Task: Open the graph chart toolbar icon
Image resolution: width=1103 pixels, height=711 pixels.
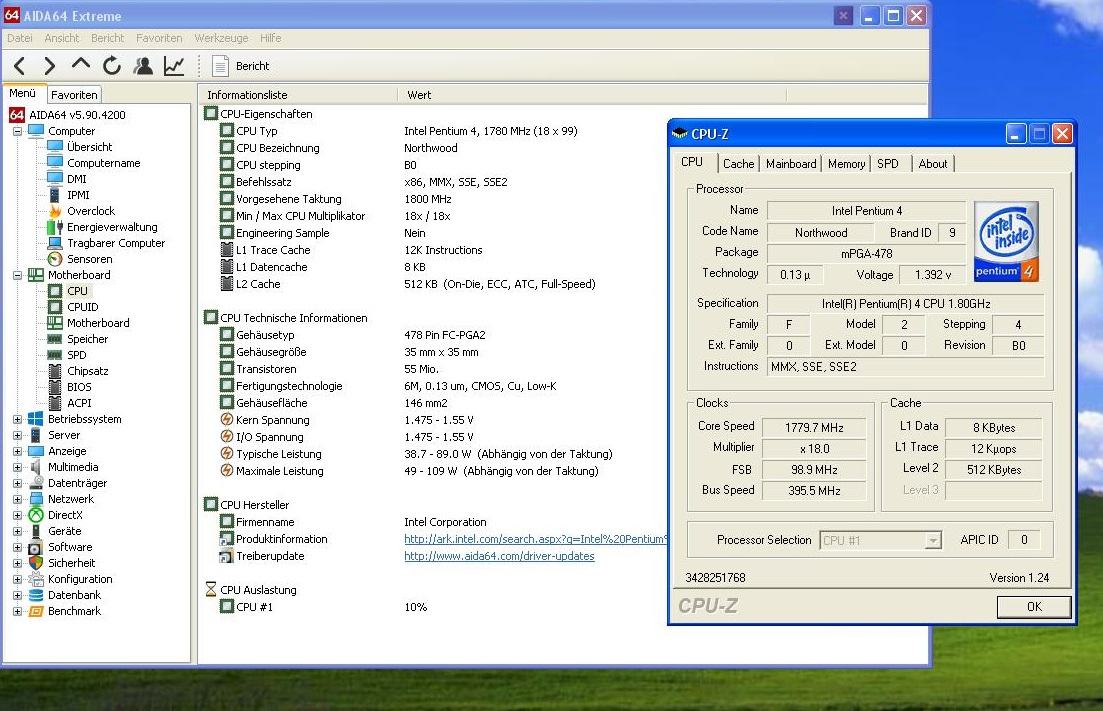Action: tap(174, 66)
